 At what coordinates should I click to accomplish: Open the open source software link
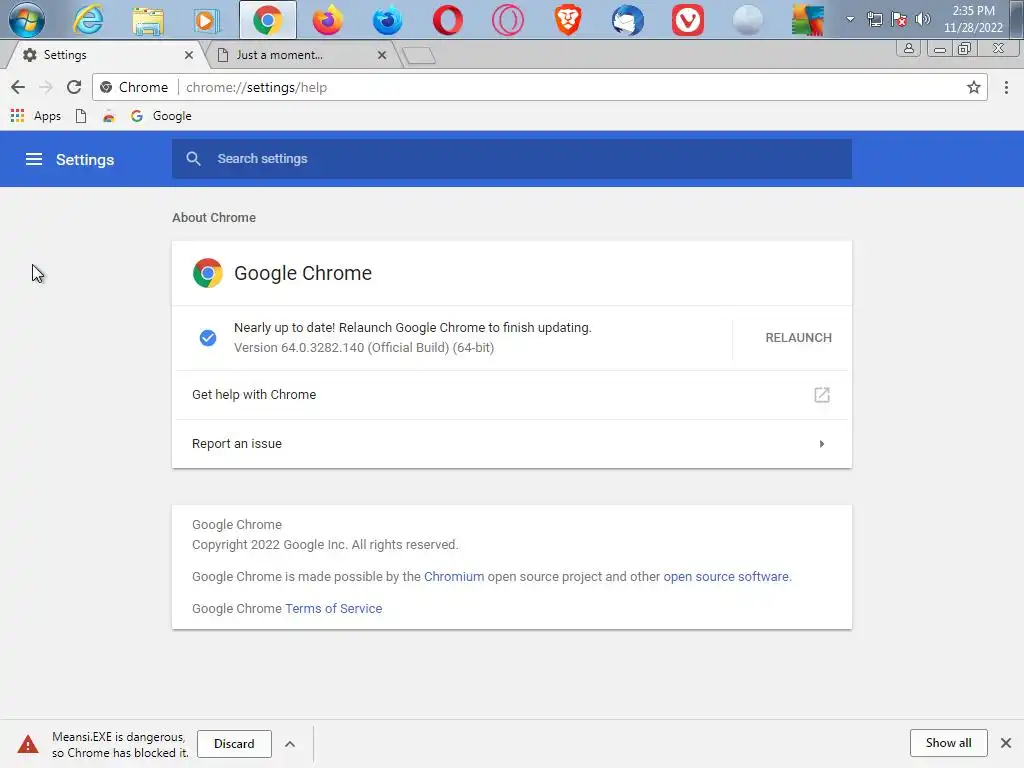tap(726, 577)
